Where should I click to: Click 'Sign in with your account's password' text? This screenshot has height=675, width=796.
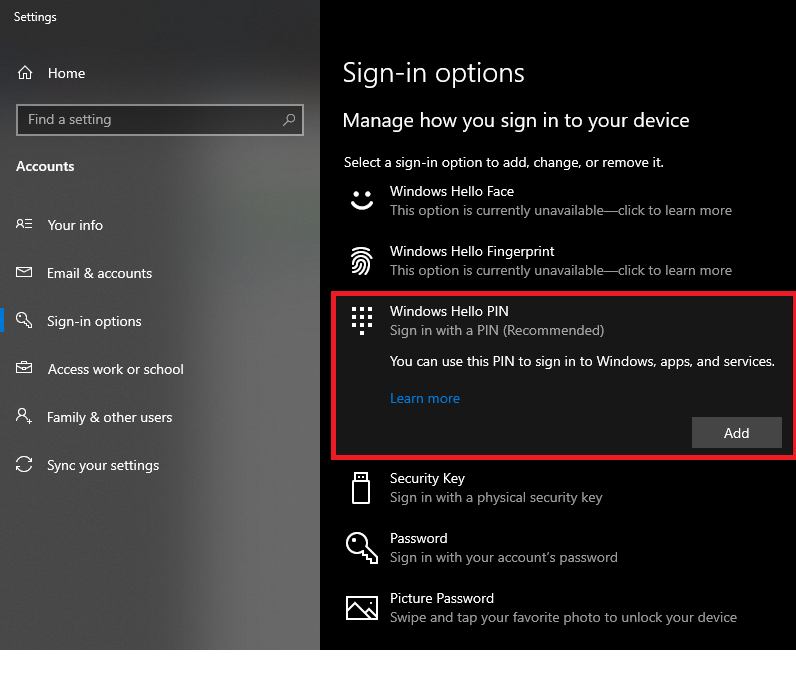(x=504, y=557)
